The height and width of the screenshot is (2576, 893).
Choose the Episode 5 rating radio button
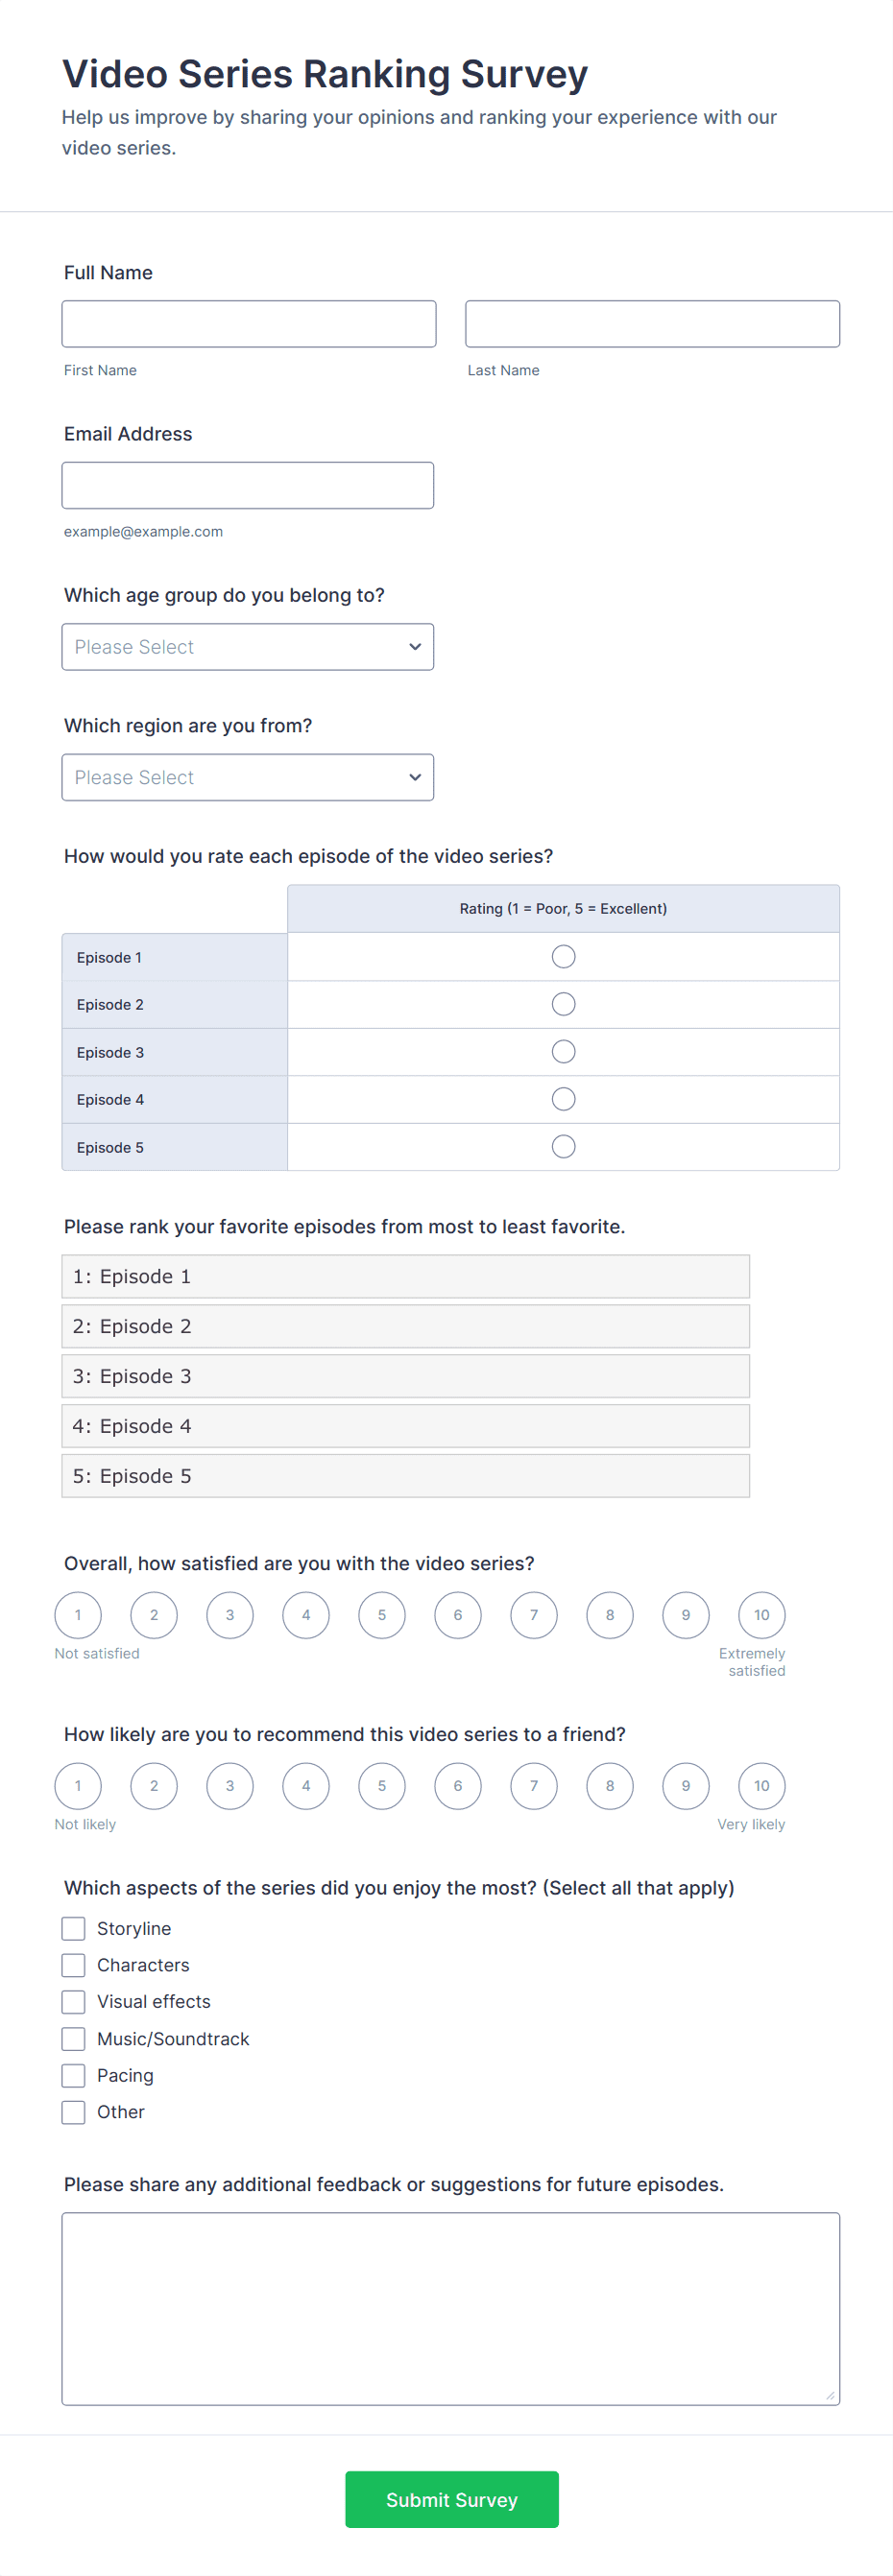[x=563, y=1147]
